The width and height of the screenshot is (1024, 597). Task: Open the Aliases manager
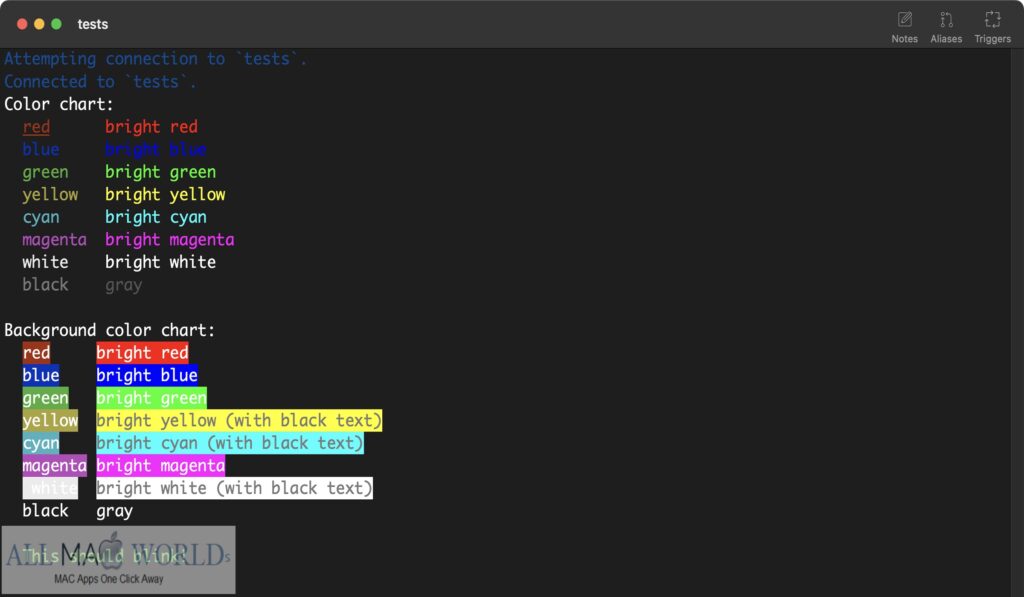(x=945, y=25)
